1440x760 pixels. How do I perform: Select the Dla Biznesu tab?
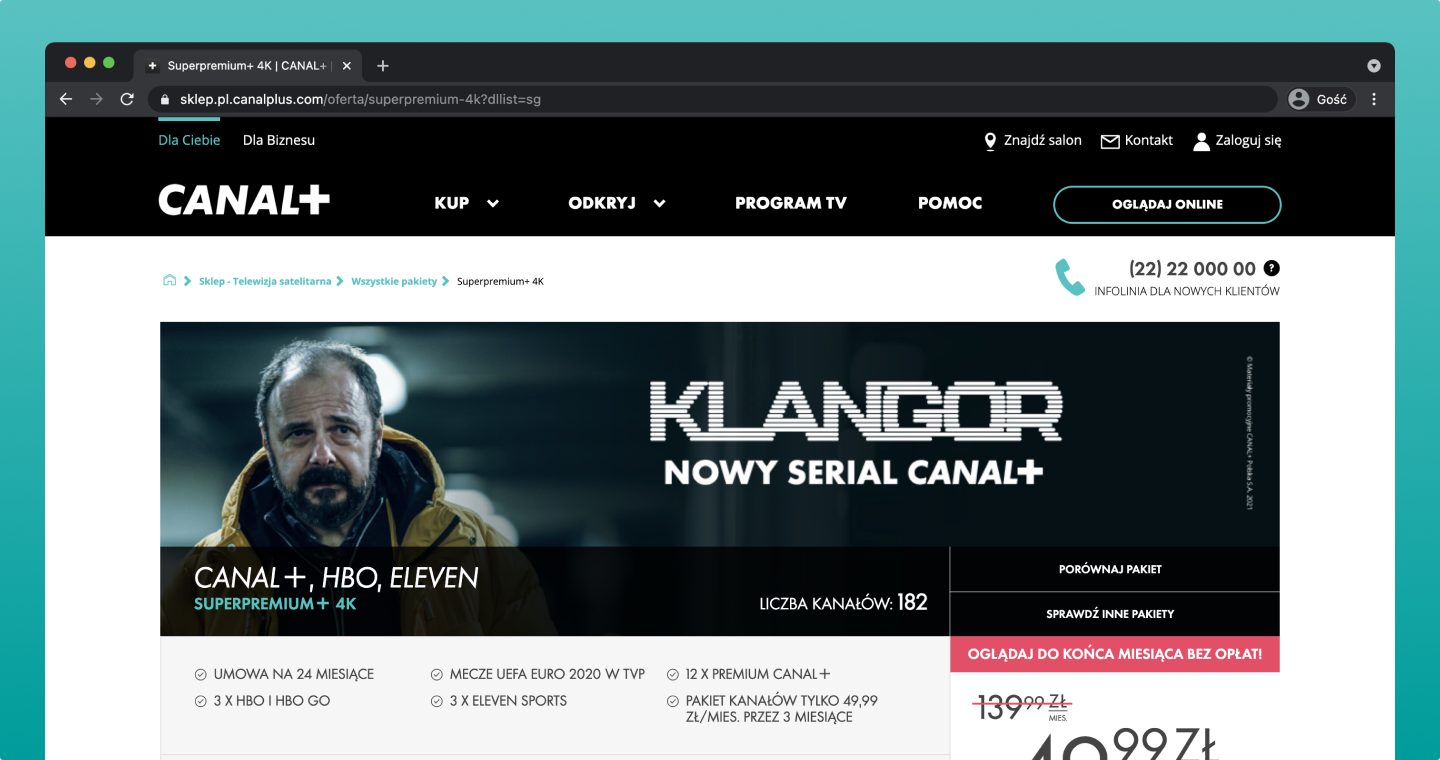[x=279, y=140]
